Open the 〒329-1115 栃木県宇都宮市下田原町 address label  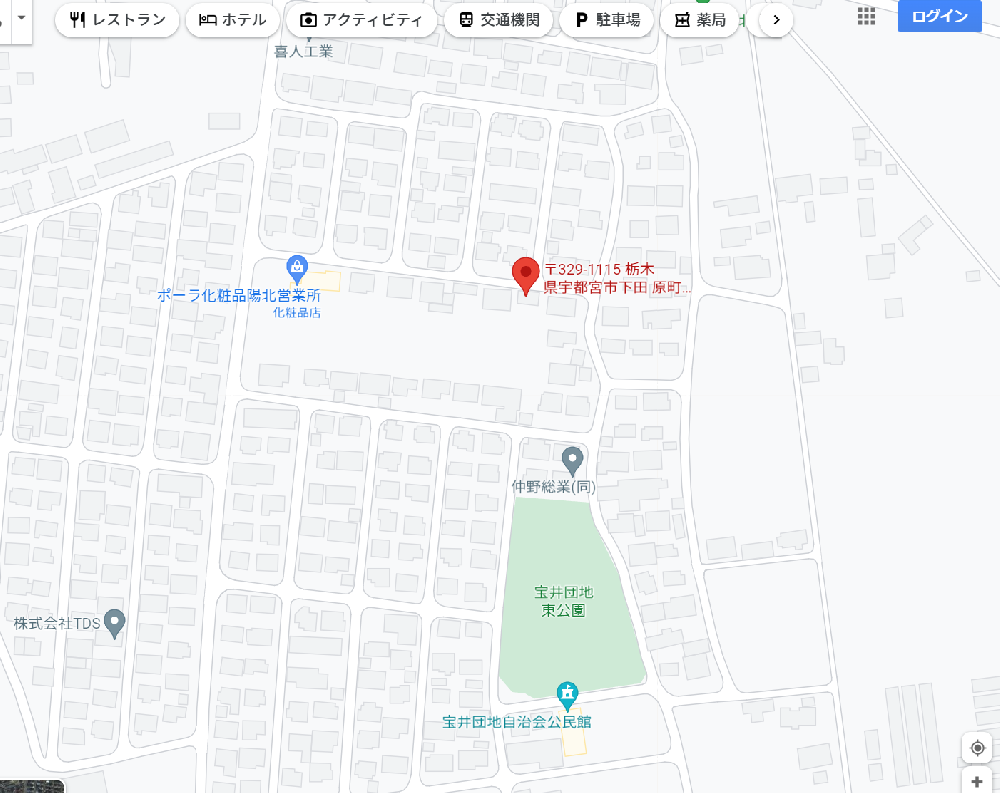tap(617, 278)
